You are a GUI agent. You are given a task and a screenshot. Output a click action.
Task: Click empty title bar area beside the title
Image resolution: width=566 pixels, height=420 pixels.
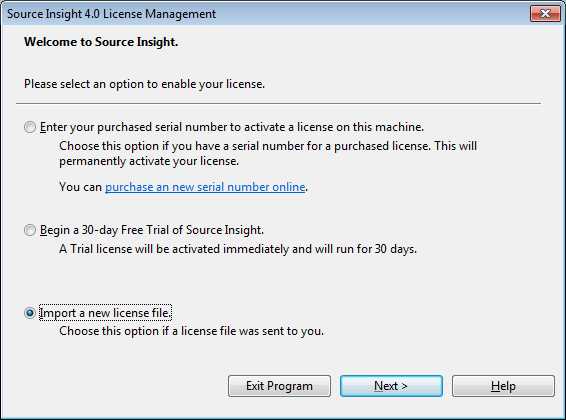pos(372,14)
